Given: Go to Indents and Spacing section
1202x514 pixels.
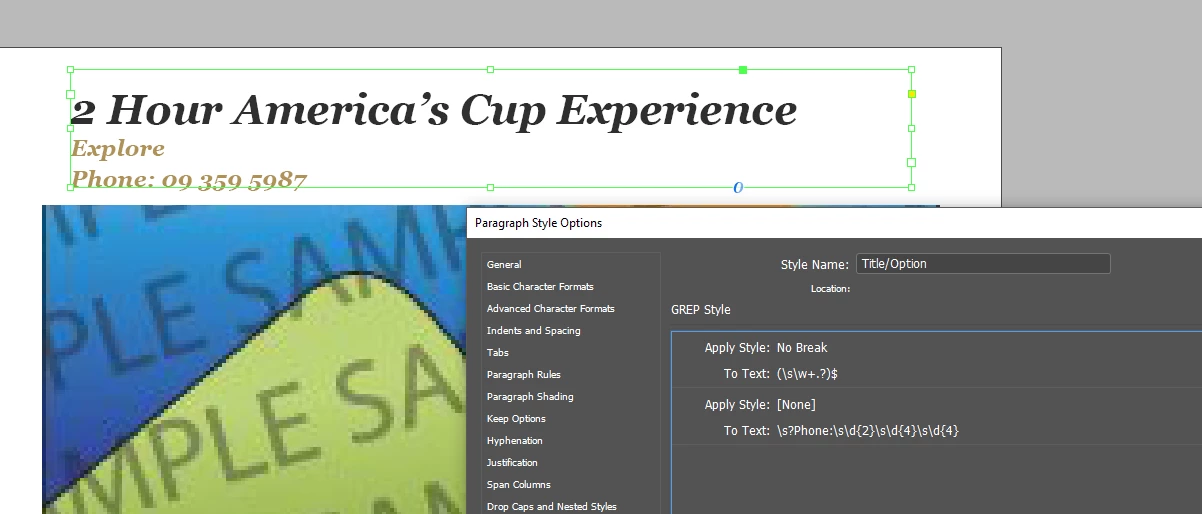Looking at the screenshot, I should (x=533, y=331).
